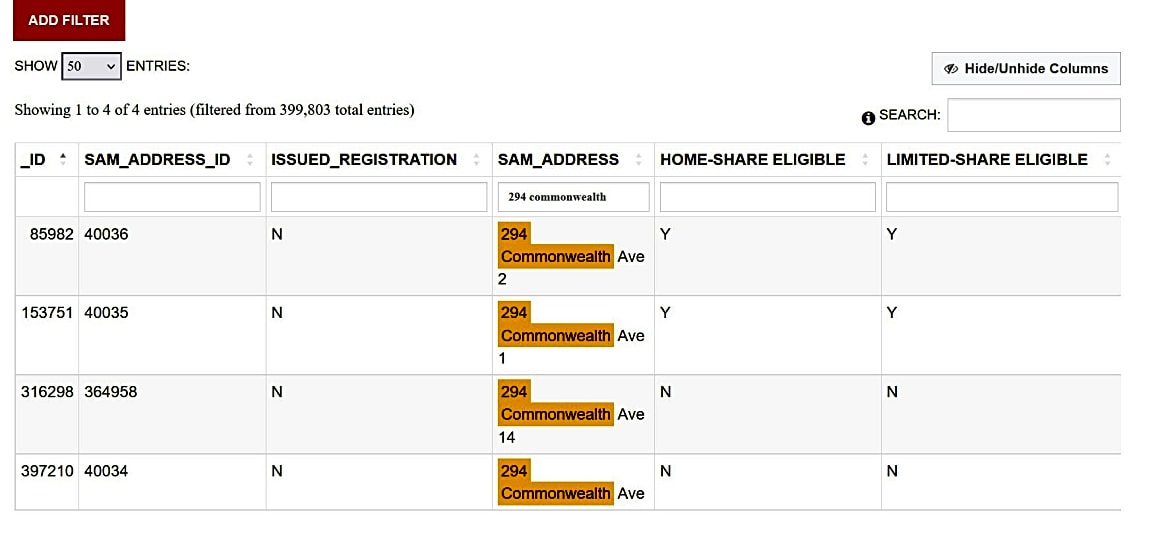Click the HOME-SHARE ELIGIBLE filter input
Viewport: 1152px width, 541px height.
pyautogui.click(x=767, y=197)
